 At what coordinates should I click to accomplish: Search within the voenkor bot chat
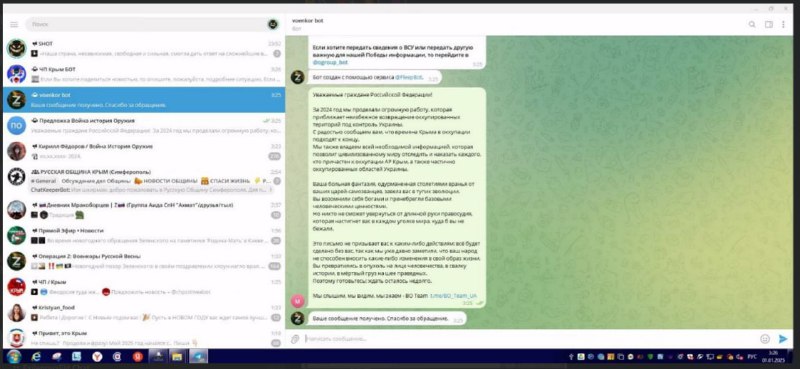pos(752,24)
